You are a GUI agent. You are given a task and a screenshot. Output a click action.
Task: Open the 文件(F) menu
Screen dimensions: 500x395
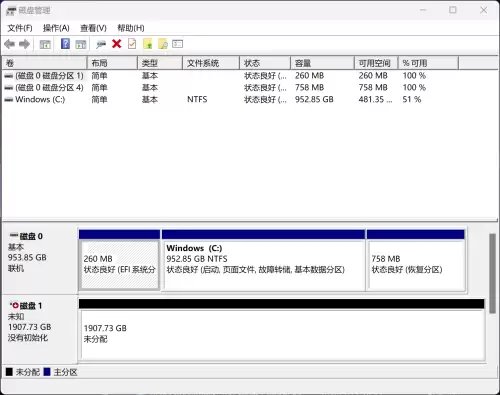click(x=20, y=28)
